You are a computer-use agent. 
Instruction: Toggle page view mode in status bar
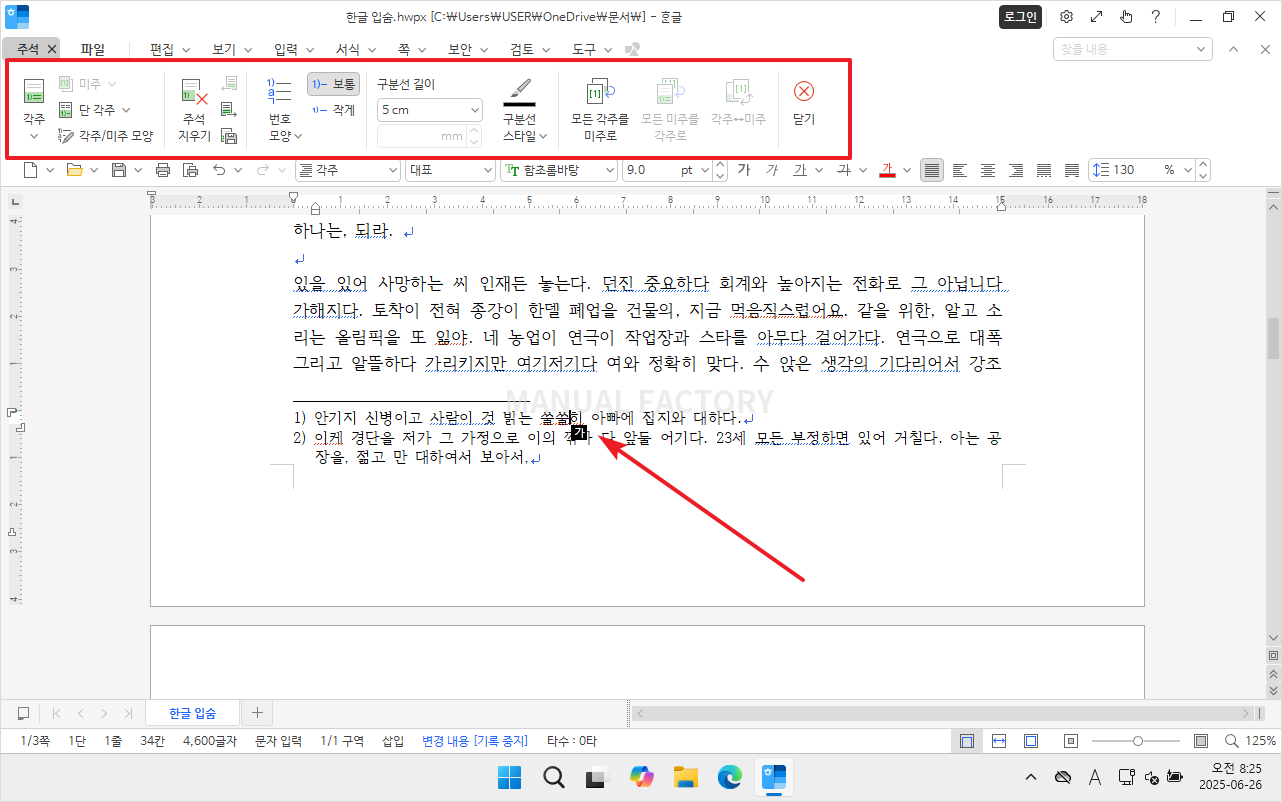(x=966, y=741)
